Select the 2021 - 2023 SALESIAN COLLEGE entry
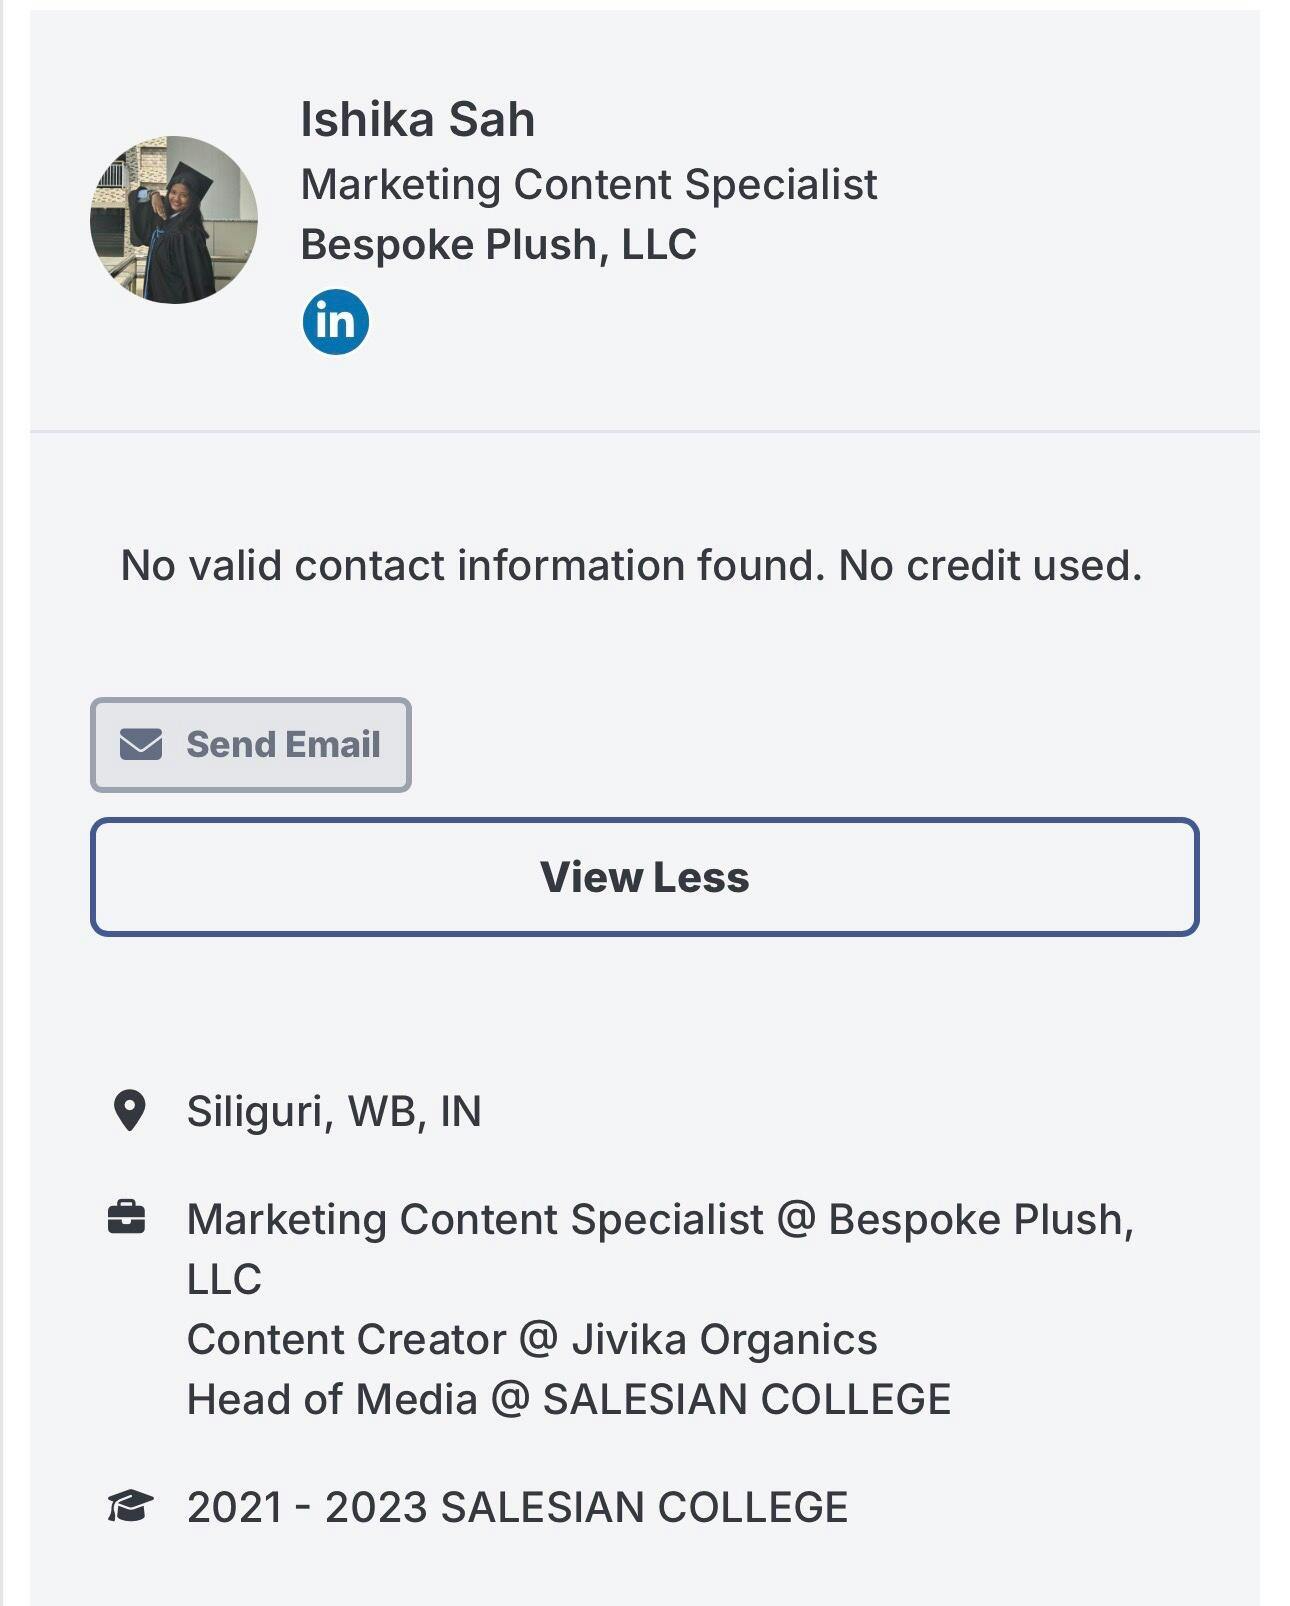 [x=517, y=1508]
